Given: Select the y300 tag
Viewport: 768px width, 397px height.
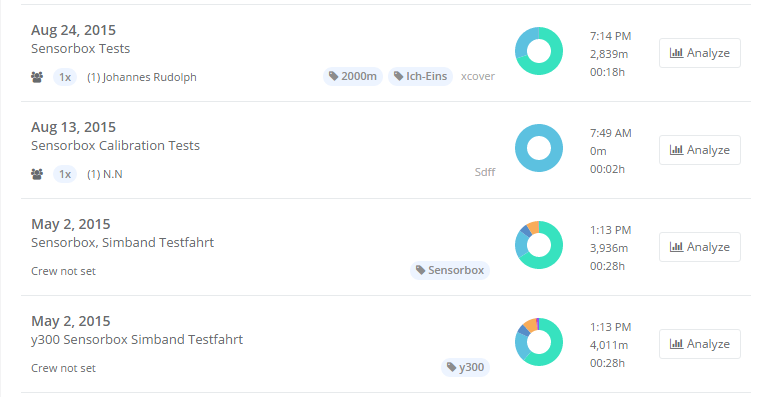Looking at the screenshot, I should click(x=465, y=367).
